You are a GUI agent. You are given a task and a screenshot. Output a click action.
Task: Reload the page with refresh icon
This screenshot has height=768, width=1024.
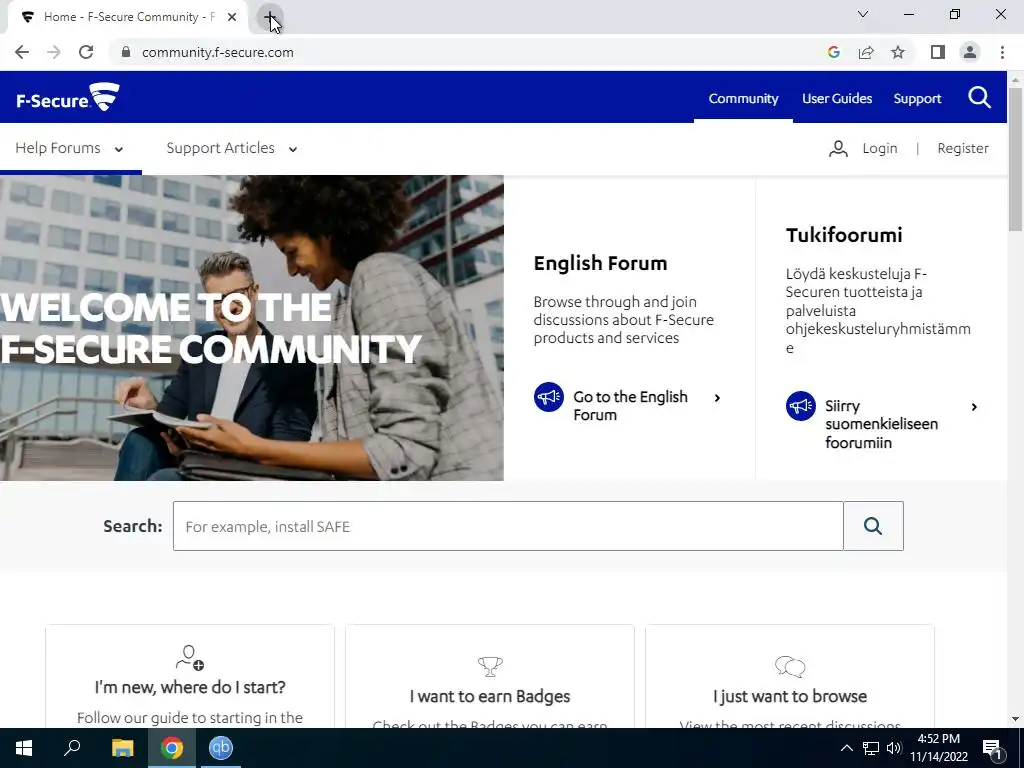(x=86, y=52)
